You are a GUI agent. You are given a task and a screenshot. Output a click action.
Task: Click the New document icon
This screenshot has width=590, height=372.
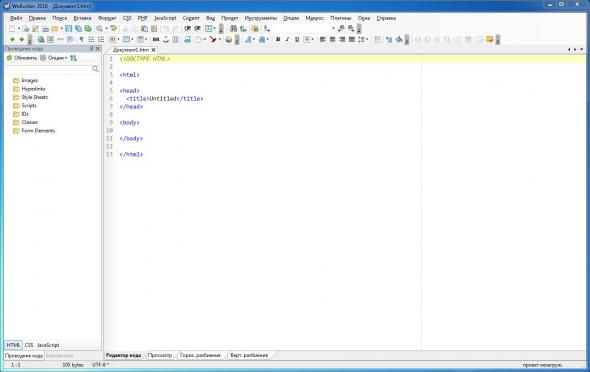pos(12,29)
